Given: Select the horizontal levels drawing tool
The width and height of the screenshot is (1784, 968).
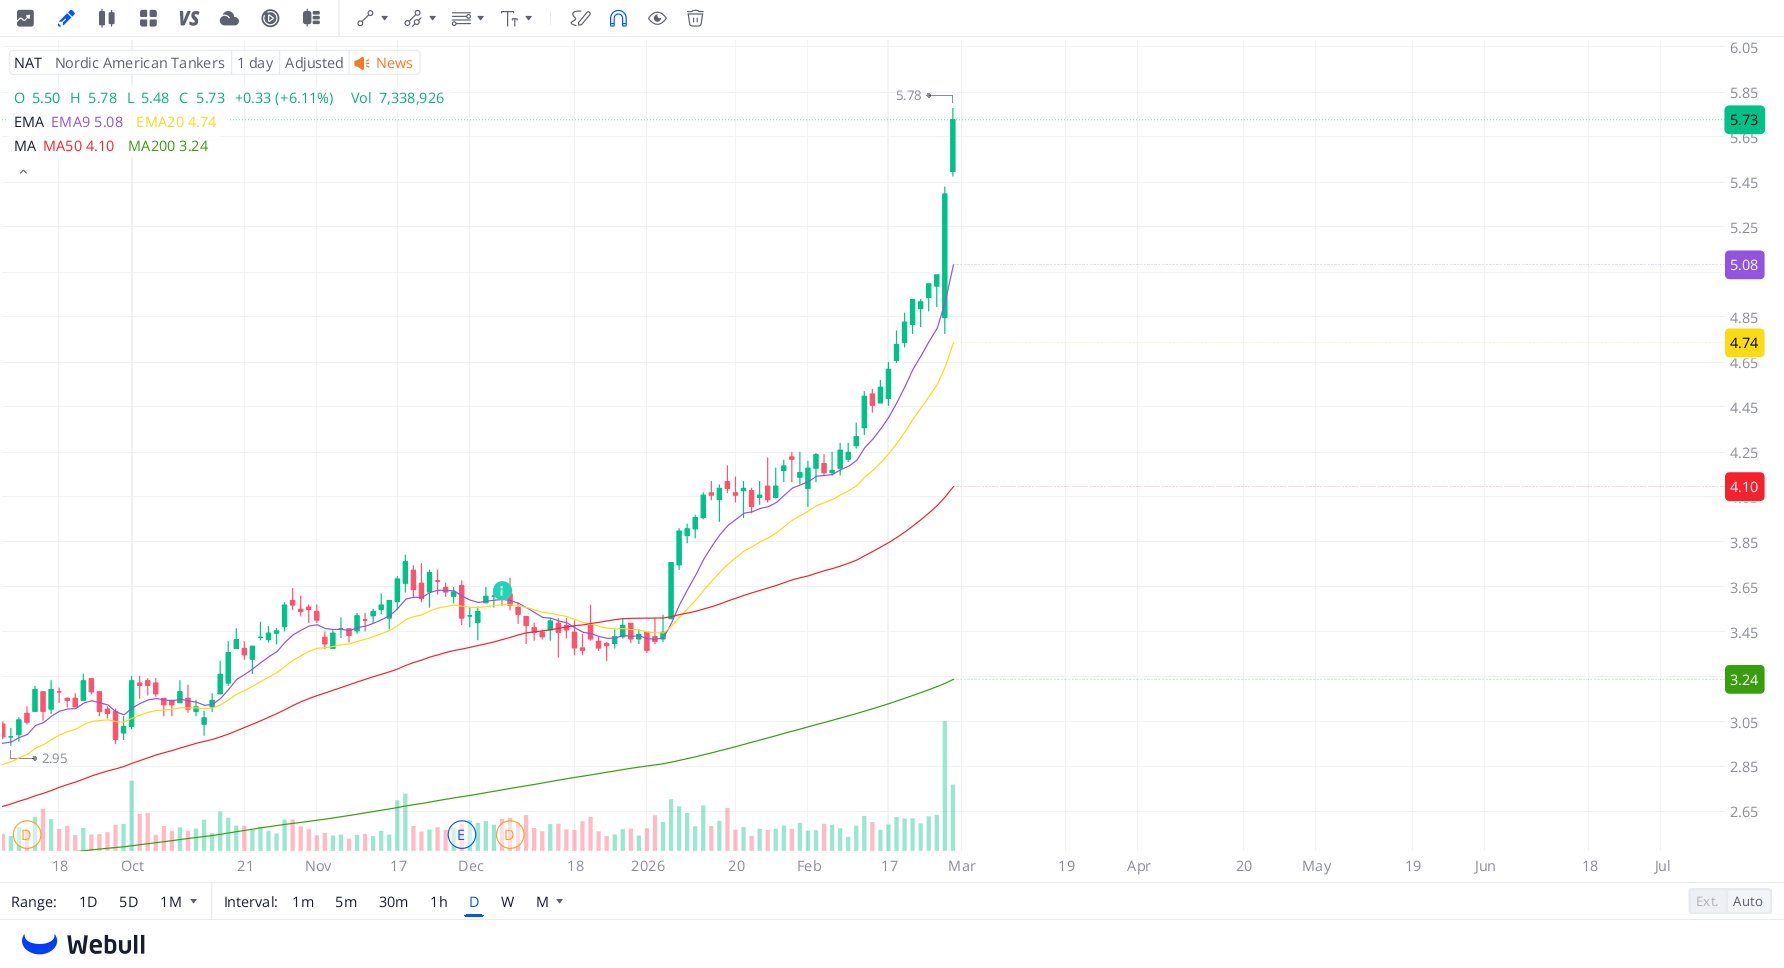Looking at the screenshot, I should coord(461,18).
